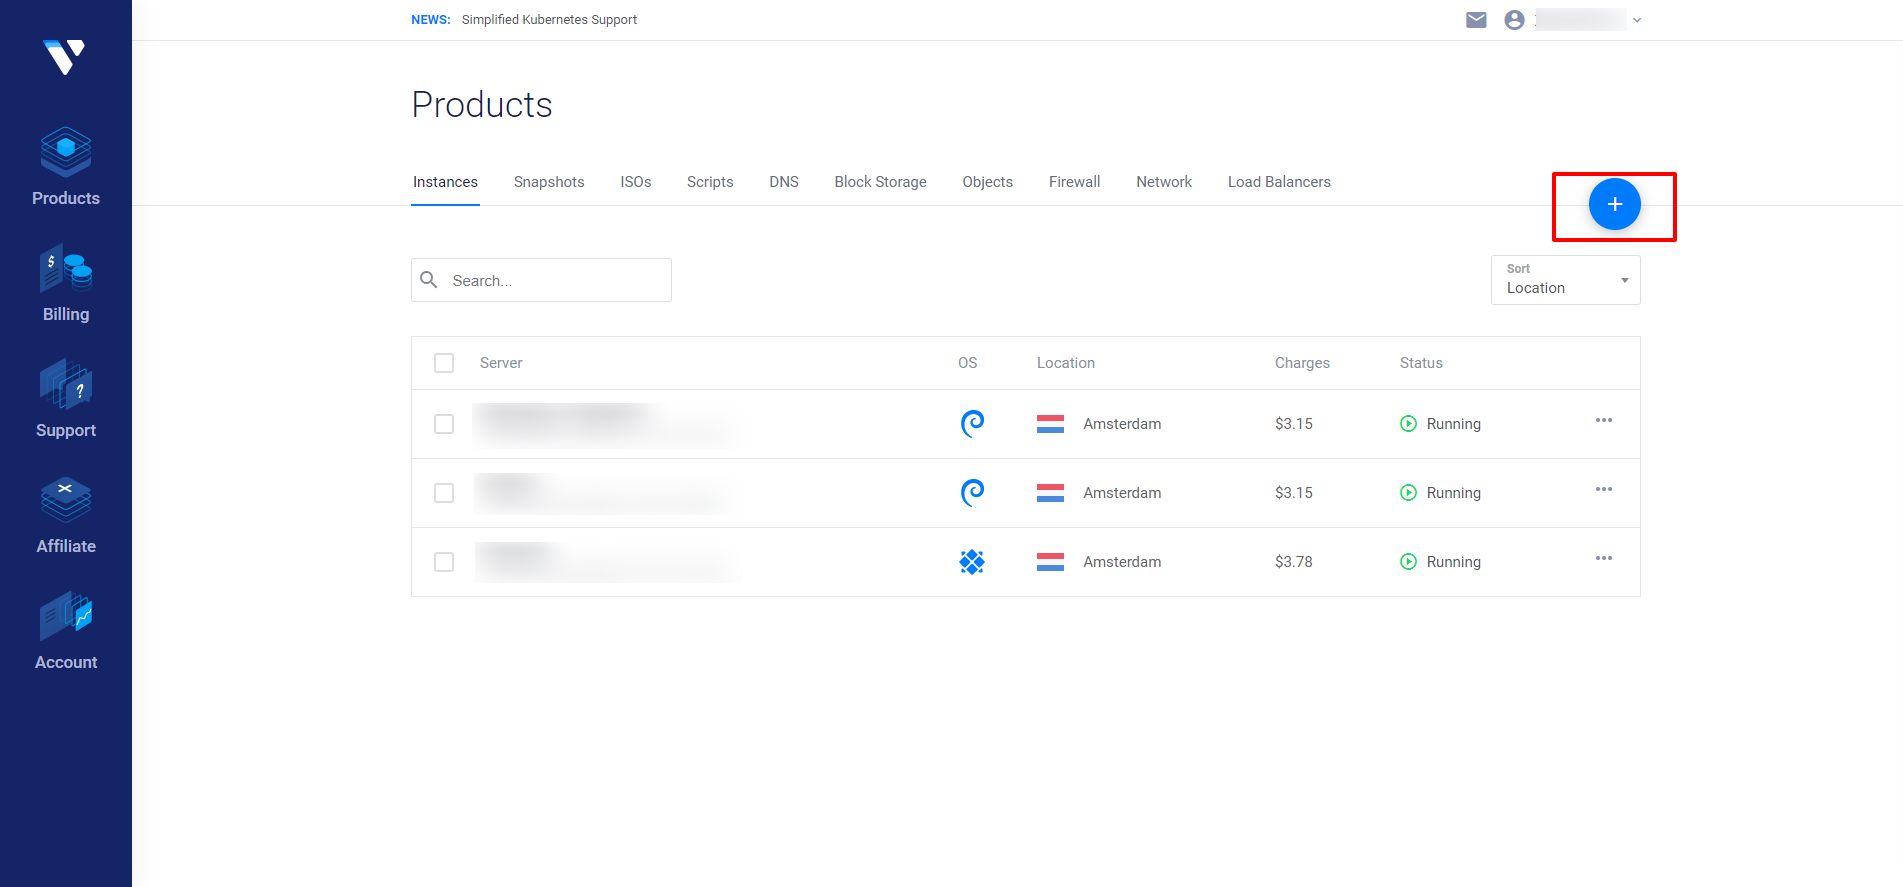This screenshot has width=1903, height=887.
Task: Open the mail envelope notifications icon
Action: pos(1476,20)
